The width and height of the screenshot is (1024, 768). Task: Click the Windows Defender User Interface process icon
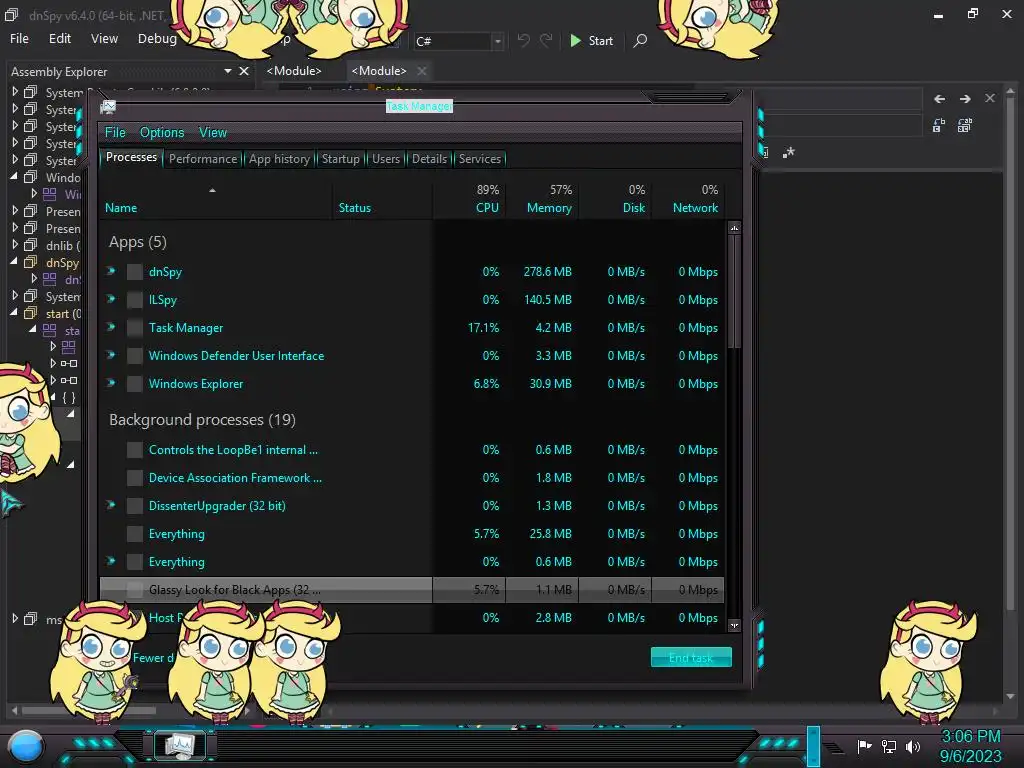[135, 356]
